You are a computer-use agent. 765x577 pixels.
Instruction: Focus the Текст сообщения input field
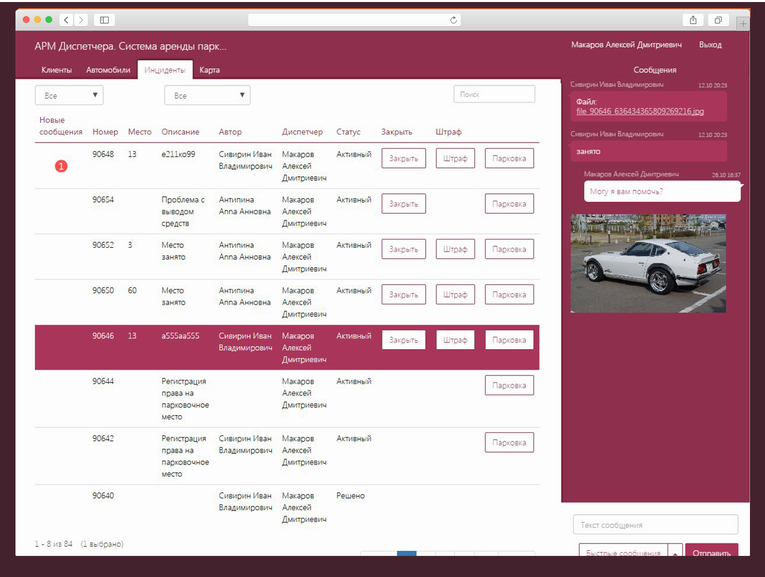click(655, 525)
